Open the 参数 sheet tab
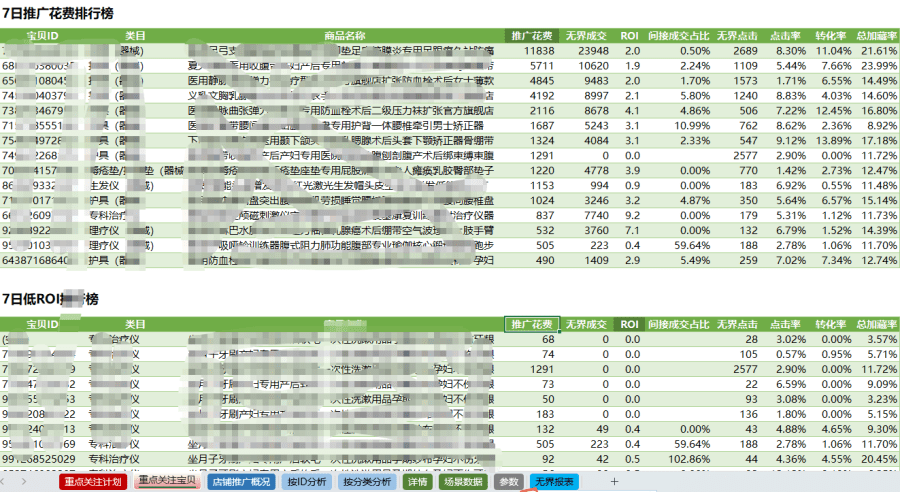Screen dimensions: 900x492 click(x=509, y=482)
